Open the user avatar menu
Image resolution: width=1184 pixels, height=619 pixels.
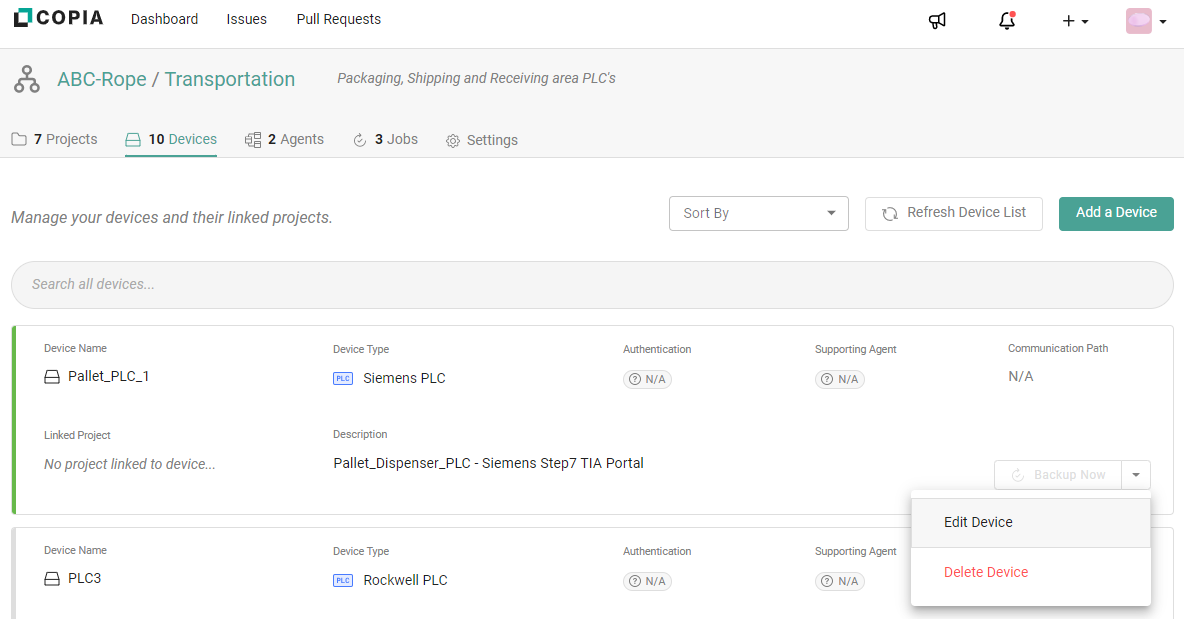[x=1146, y=20]
